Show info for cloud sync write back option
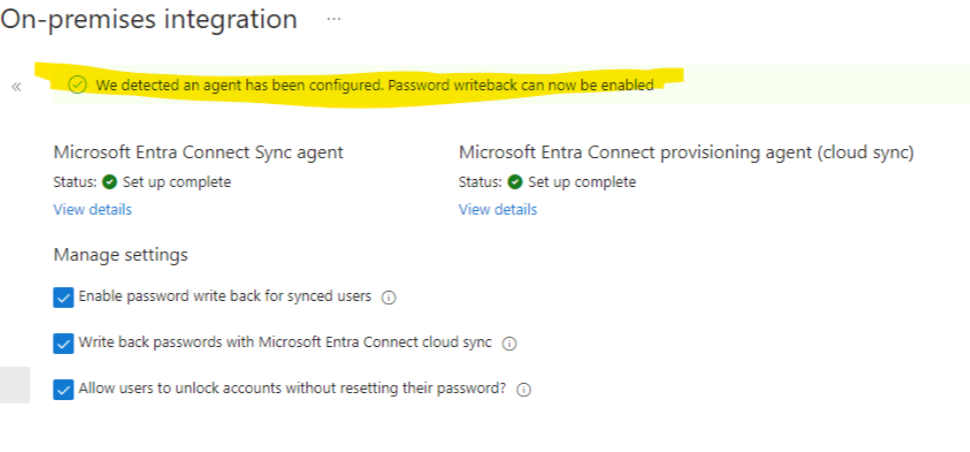The image size is (970, 452). (x=509, y=344)
